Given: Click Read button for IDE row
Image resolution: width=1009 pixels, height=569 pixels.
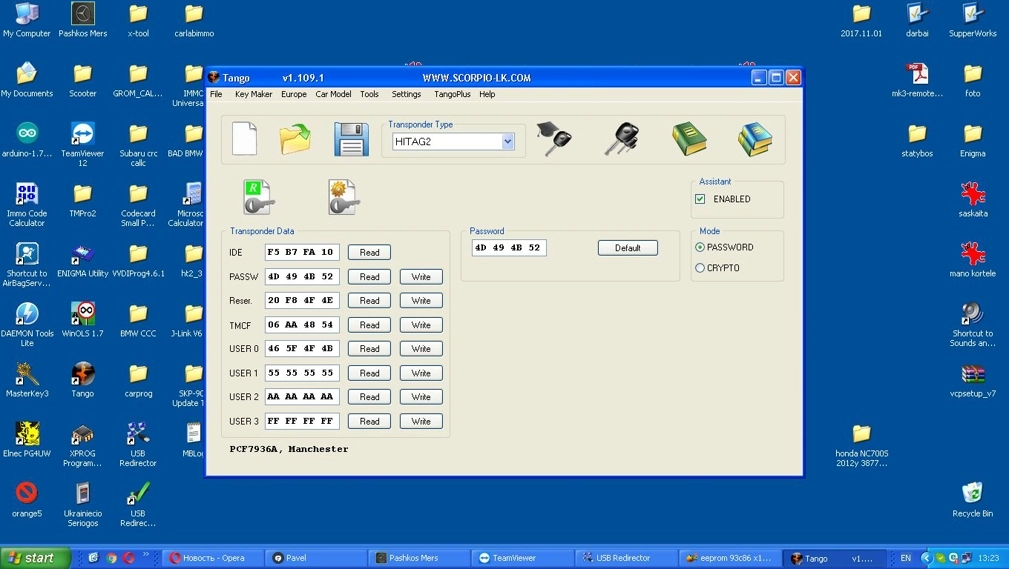Looking at the screenshot, I should 369,252.
